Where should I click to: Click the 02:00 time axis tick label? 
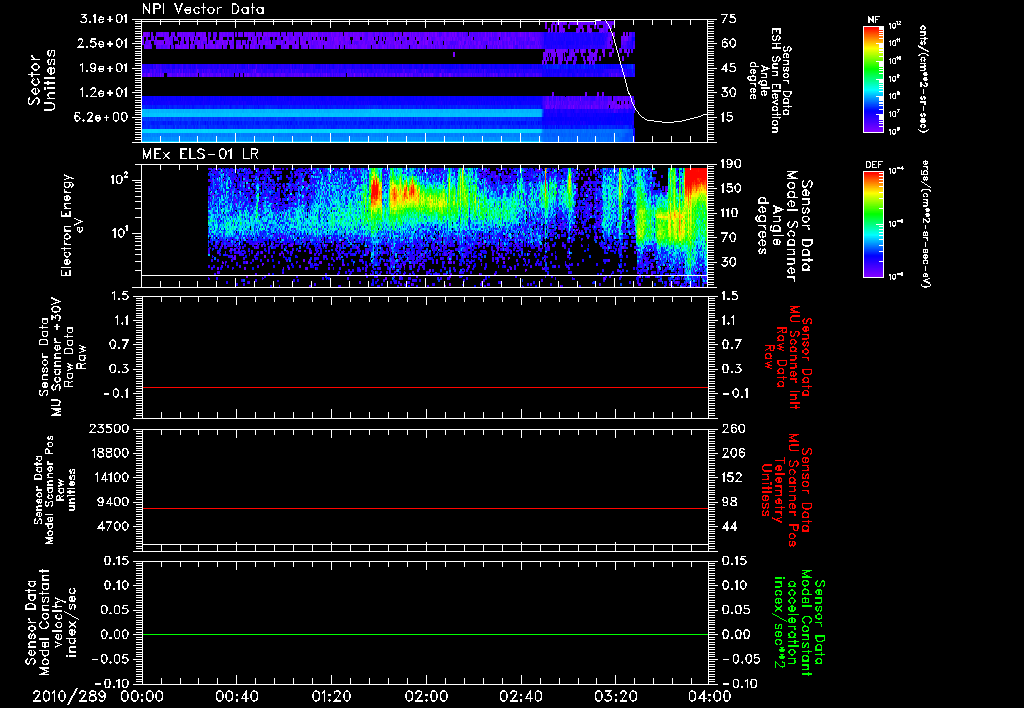(x=426, y=696)
